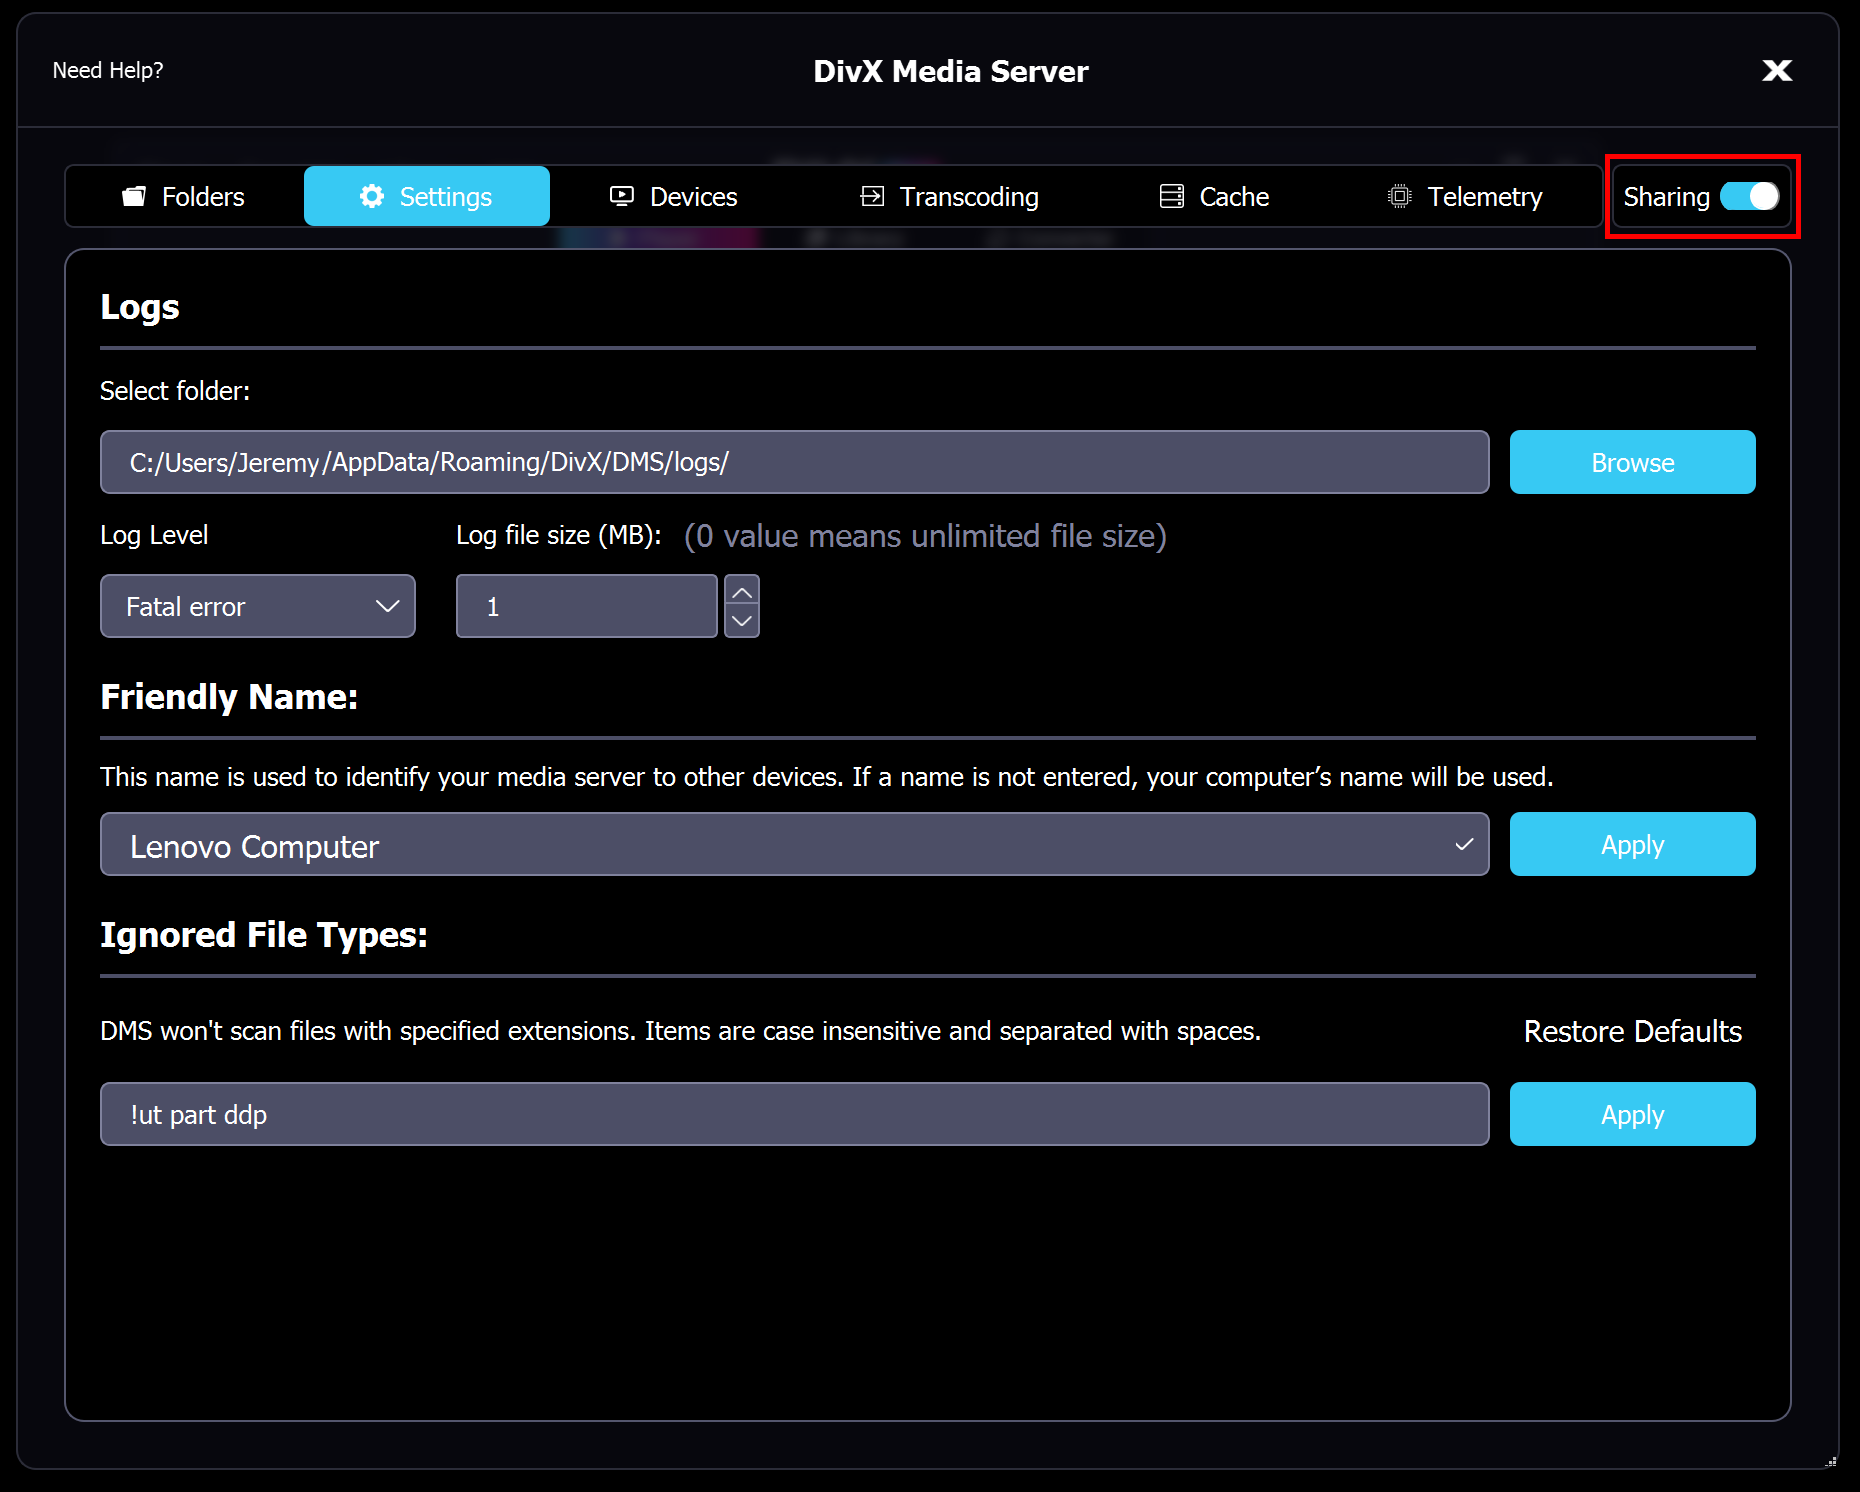Screen dimensions: 1860x1492
Task: Click the Need Help? link
Action: point(108,70)
